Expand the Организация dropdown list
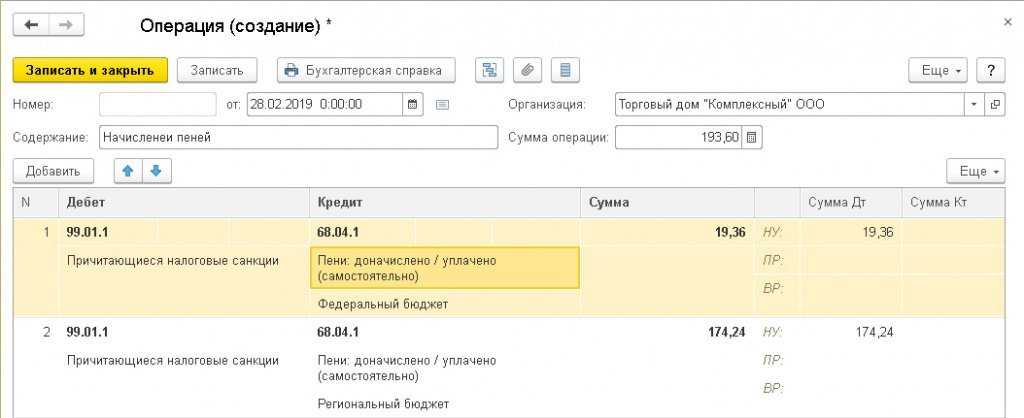Image resolution: width=1024 pixels, height=418 pixels. pos(974,104)
